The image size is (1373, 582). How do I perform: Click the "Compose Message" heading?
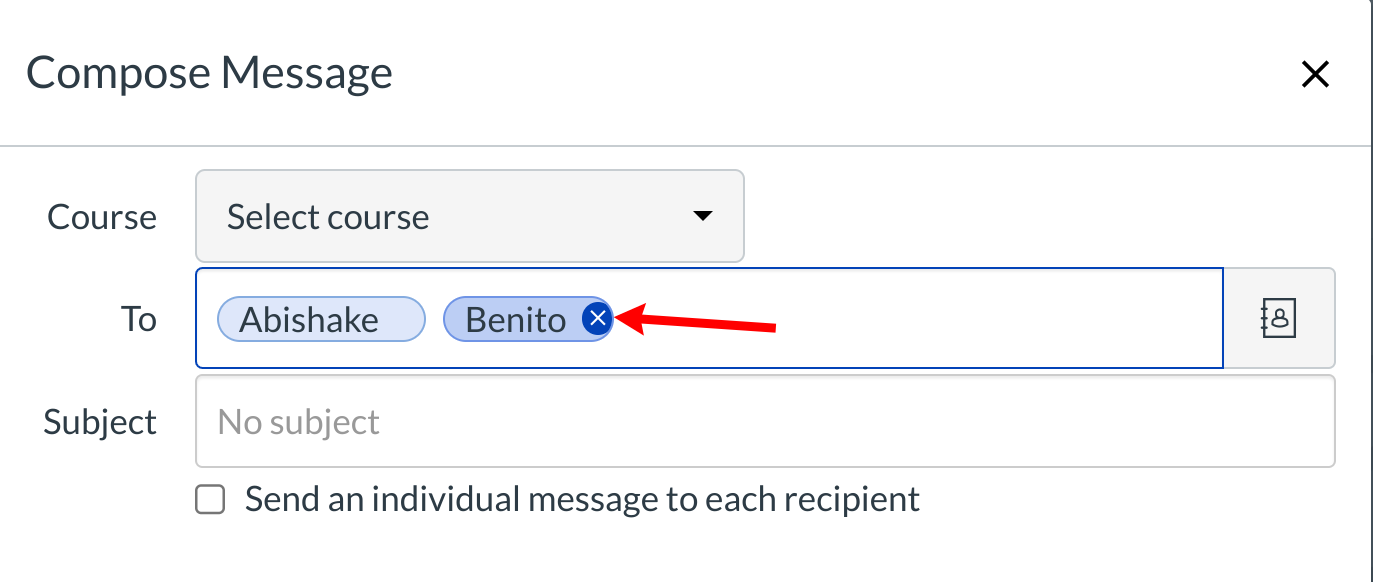pos(209,74)
